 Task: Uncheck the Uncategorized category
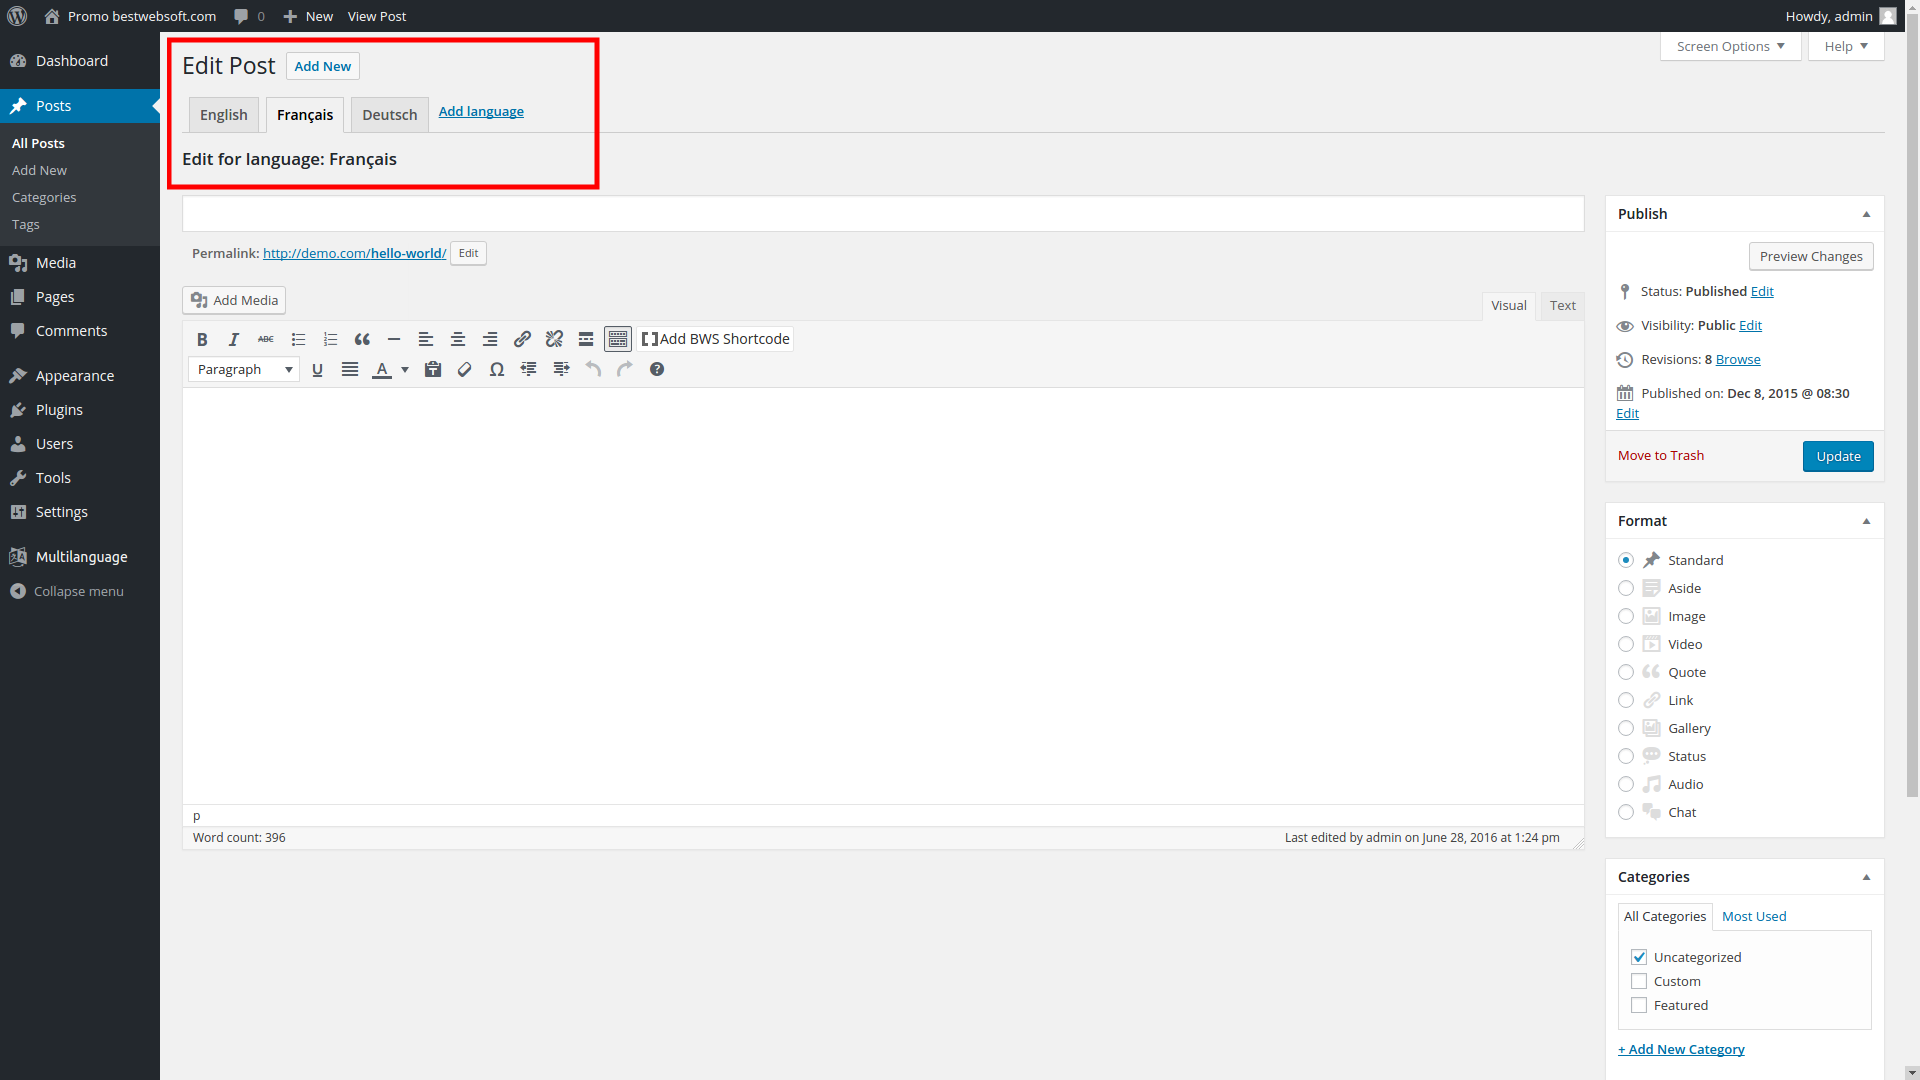tap(1639, 957)
